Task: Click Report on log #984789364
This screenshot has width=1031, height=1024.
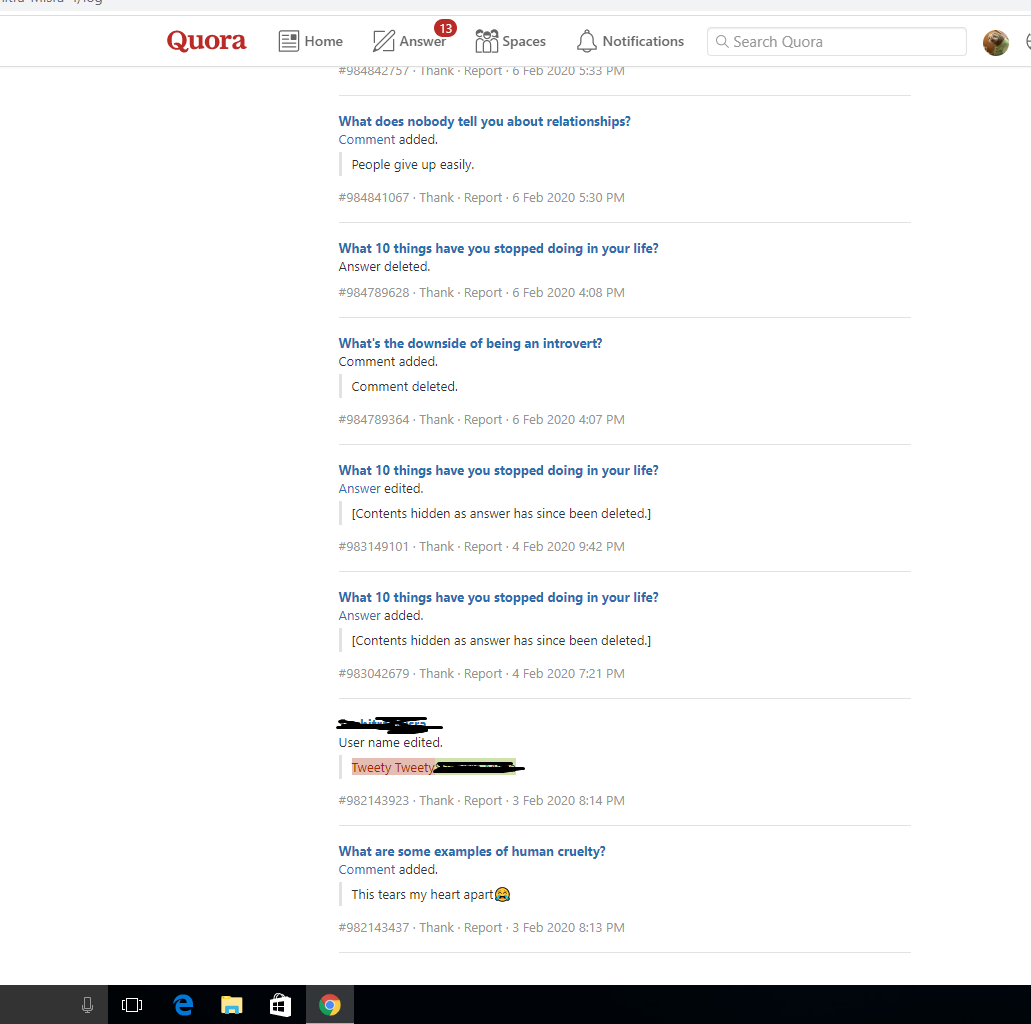Action: coord(483,420)
